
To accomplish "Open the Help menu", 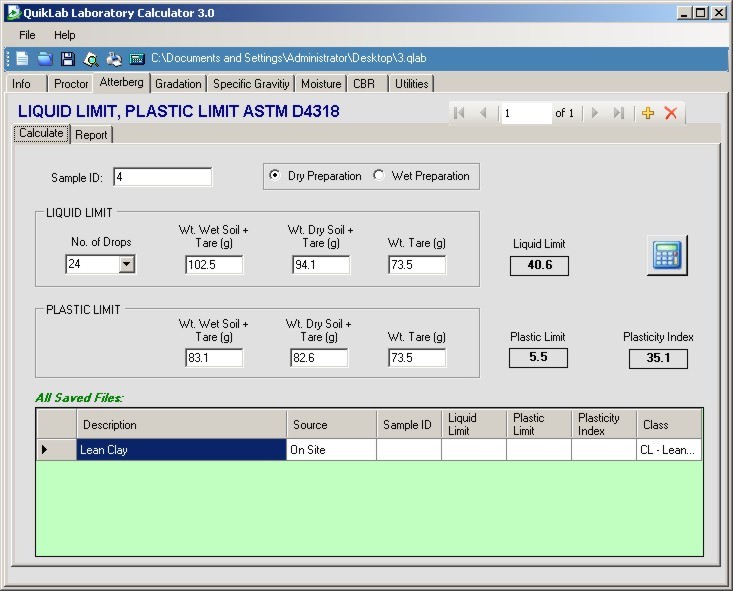I will point(65,35).
